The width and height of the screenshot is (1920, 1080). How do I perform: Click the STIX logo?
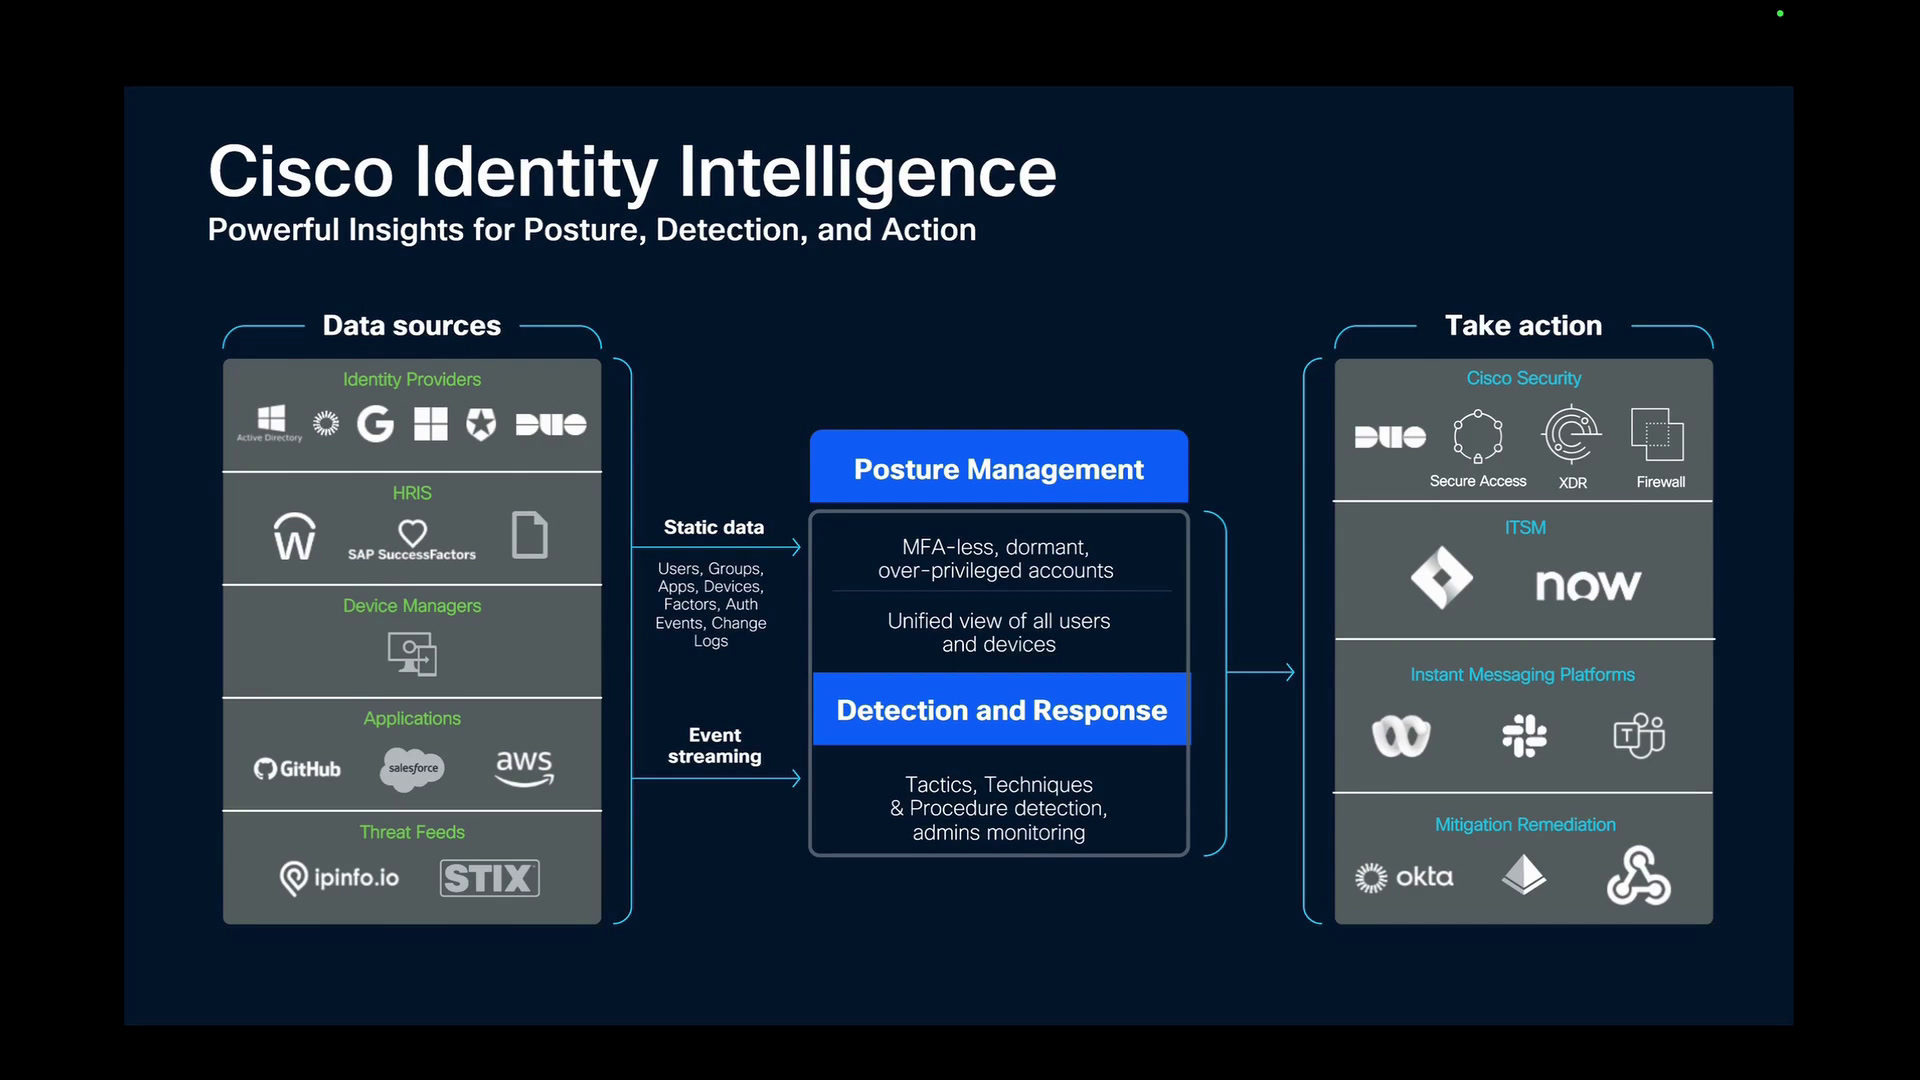coord(490,878)
